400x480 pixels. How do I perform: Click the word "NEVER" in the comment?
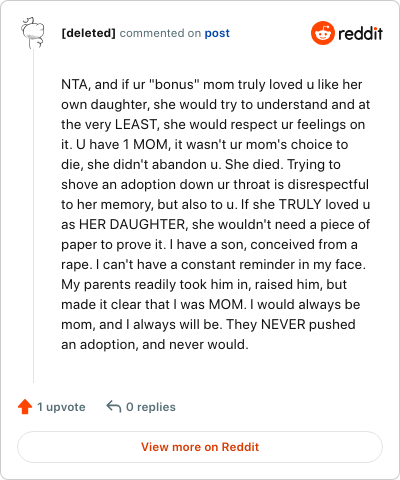click(x=283, y=324)
